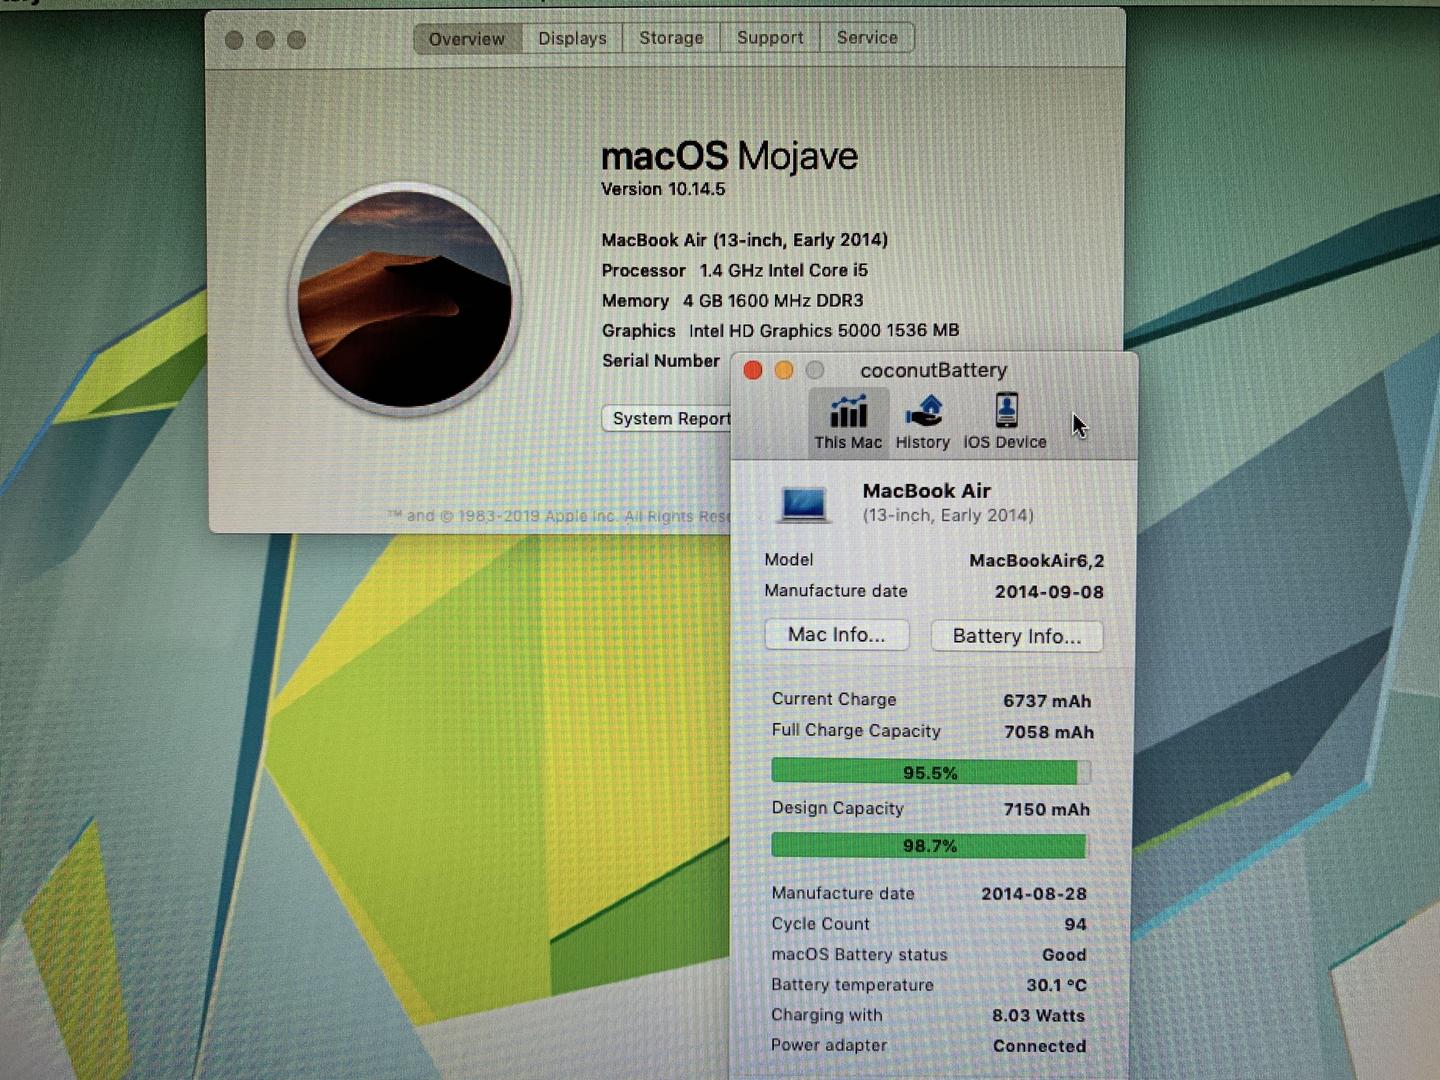The width and height of the screenshot is (1440, 1080).
Task: Click the Mac Info... button
Action: (837, 635)
